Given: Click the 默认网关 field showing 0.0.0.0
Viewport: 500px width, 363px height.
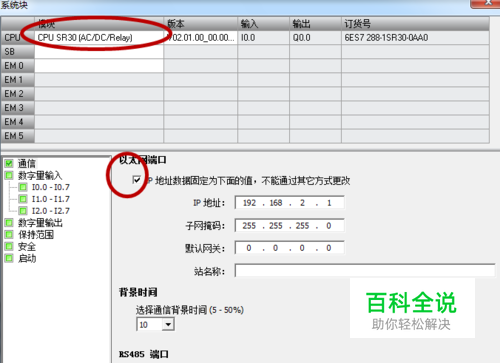Looking at the screenshot, I should click(x=289, y=248).
